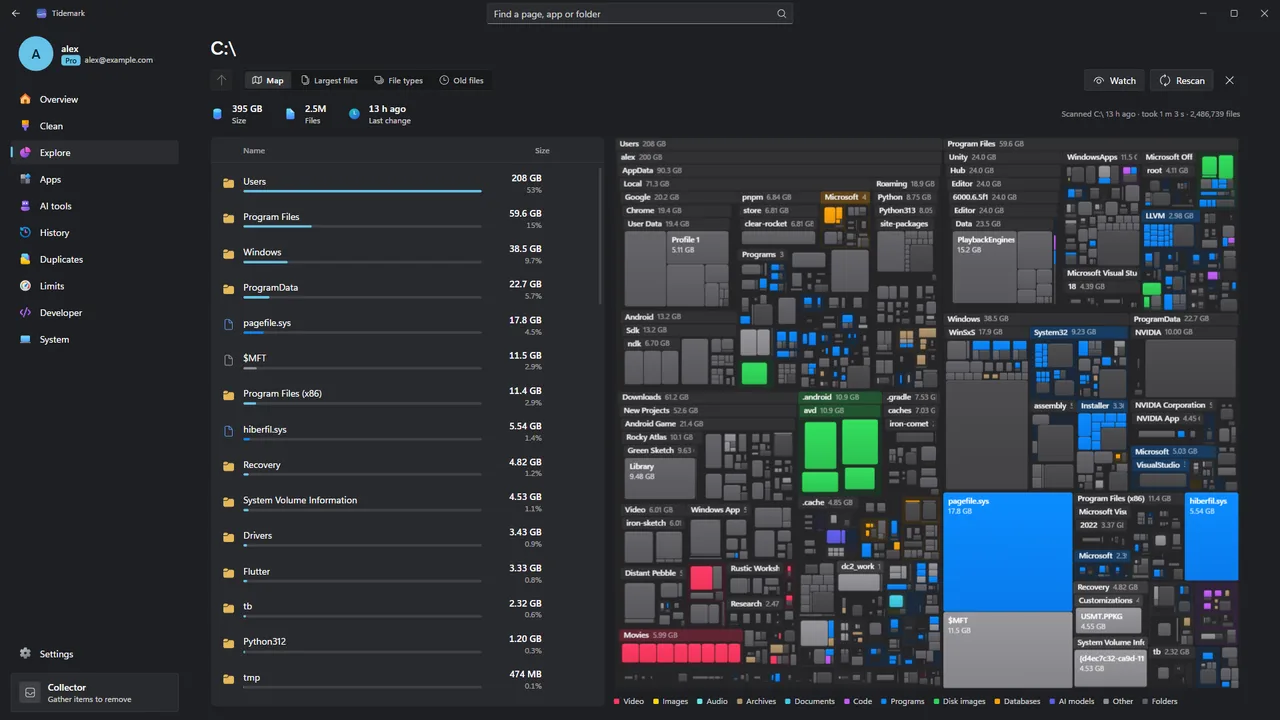Close the scan panel with X icon
This screenshot has height=720, width=1280.
coord(1230,80)
